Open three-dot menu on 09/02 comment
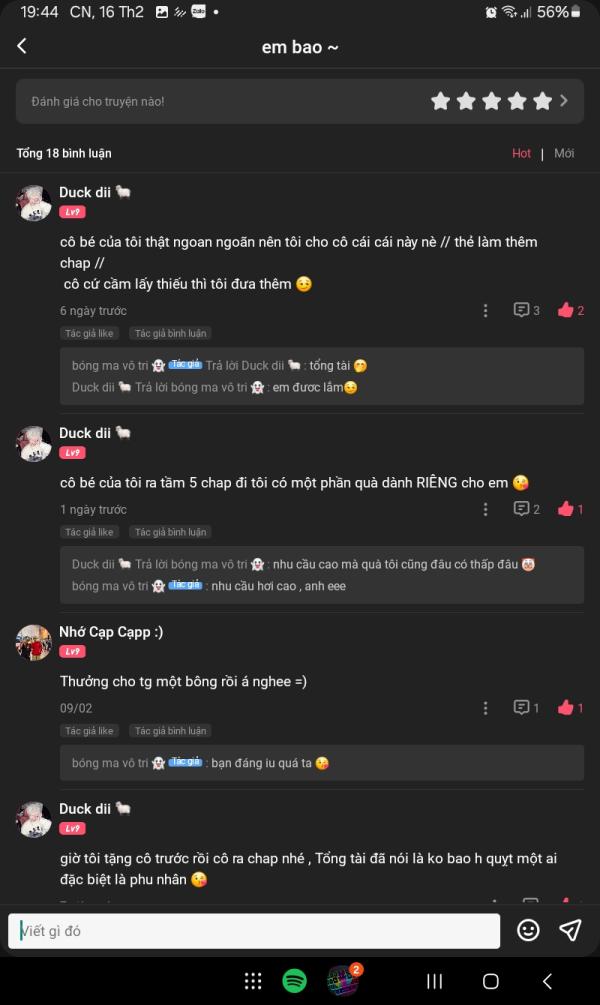The image size is (600, 1005). [485, 708]
